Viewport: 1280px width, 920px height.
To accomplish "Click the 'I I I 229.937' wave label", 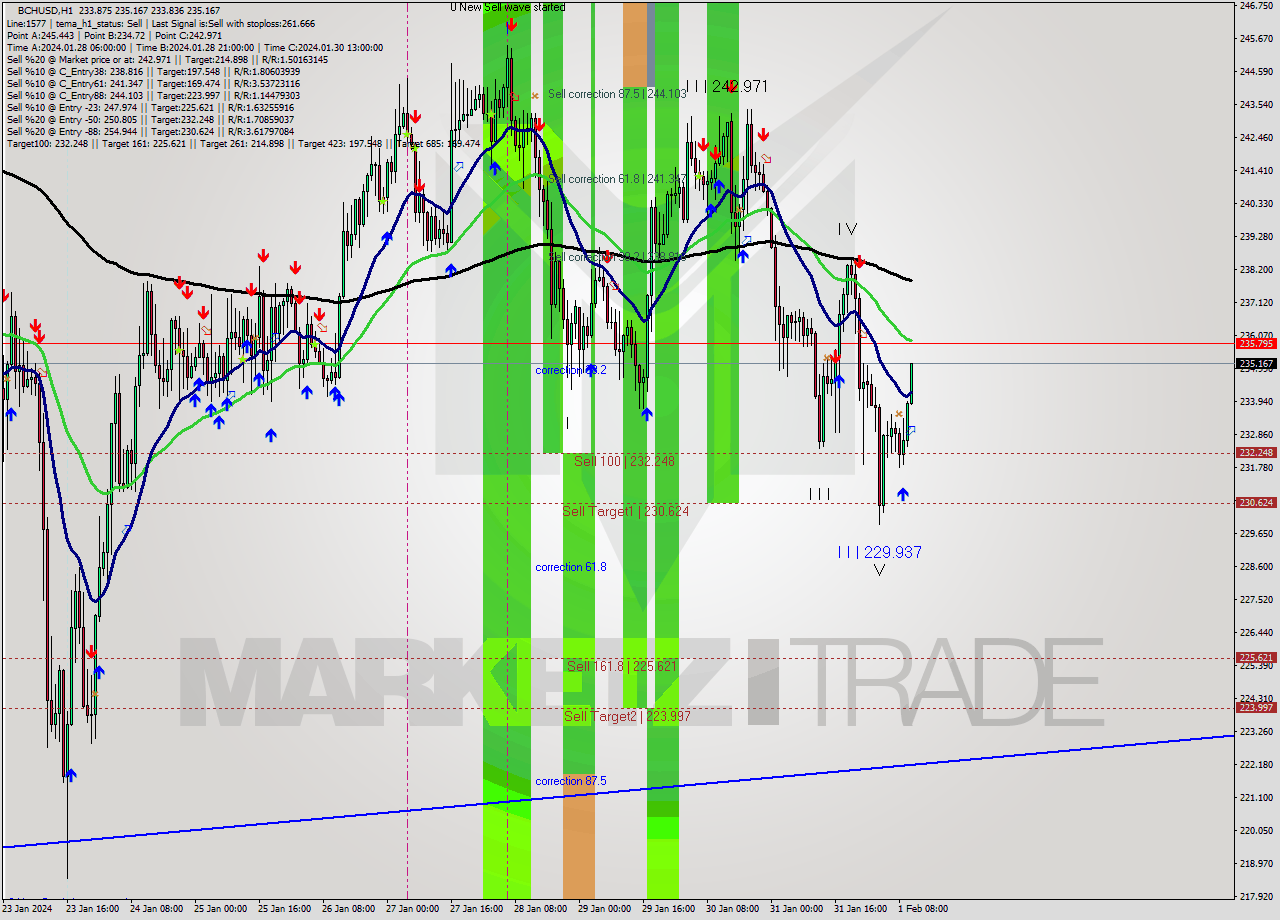I will tap(879, 552).
